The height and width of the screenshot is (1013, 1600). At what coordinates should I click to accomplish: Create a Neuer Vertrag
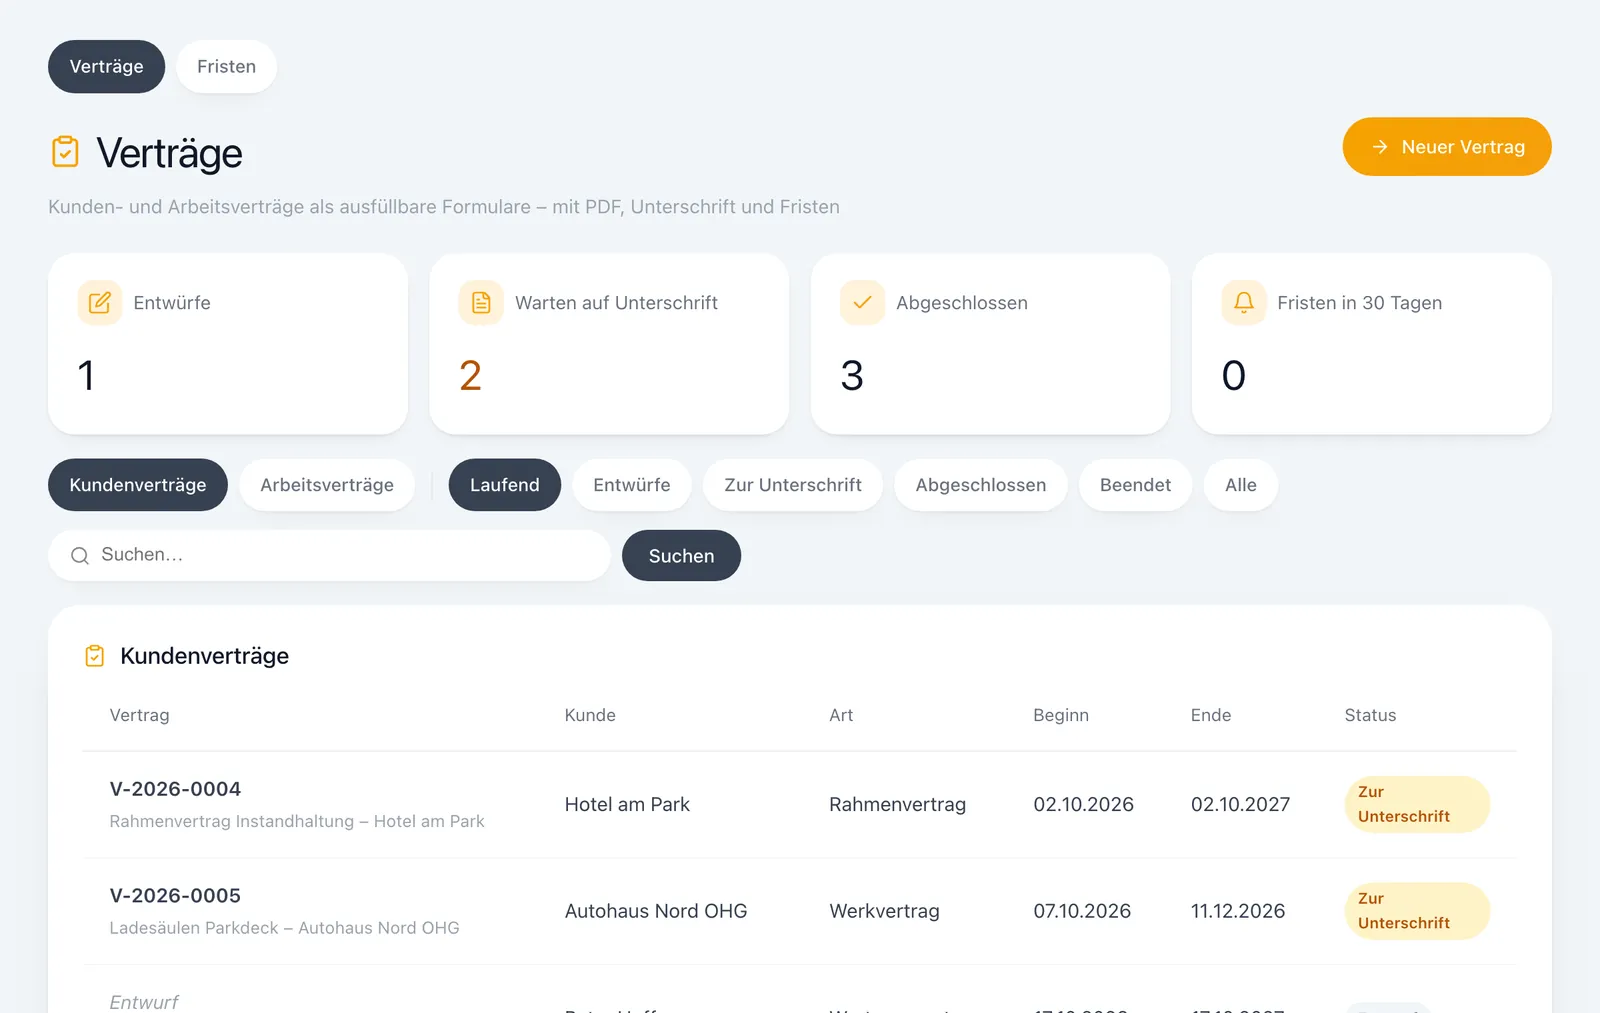pyautogui.click(x=1447, y=147)
